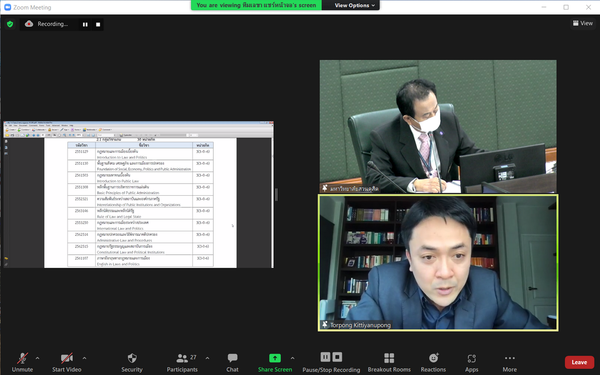600x375 pixels.
Task: Click the "You are viewing" screen banner
Action: 256,5
